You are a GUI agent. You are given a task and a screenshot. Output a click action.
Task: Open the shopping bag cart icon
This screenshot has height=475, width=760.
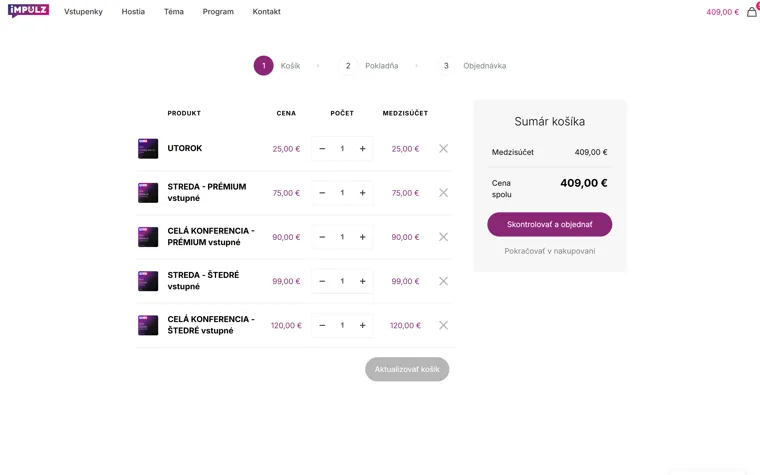[x=751, y=12]
